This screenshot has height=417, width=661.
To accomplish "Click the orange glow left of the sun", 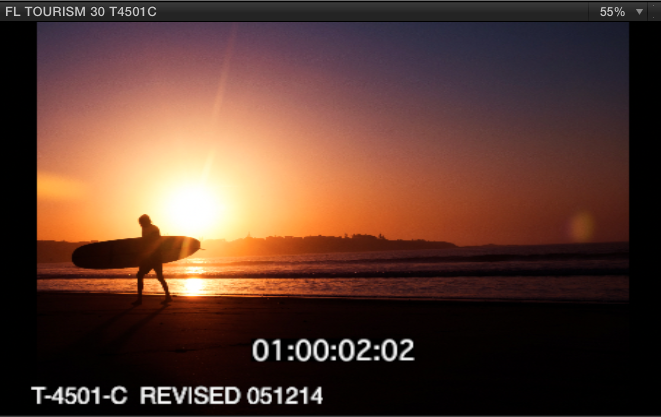I will (70, 188).
